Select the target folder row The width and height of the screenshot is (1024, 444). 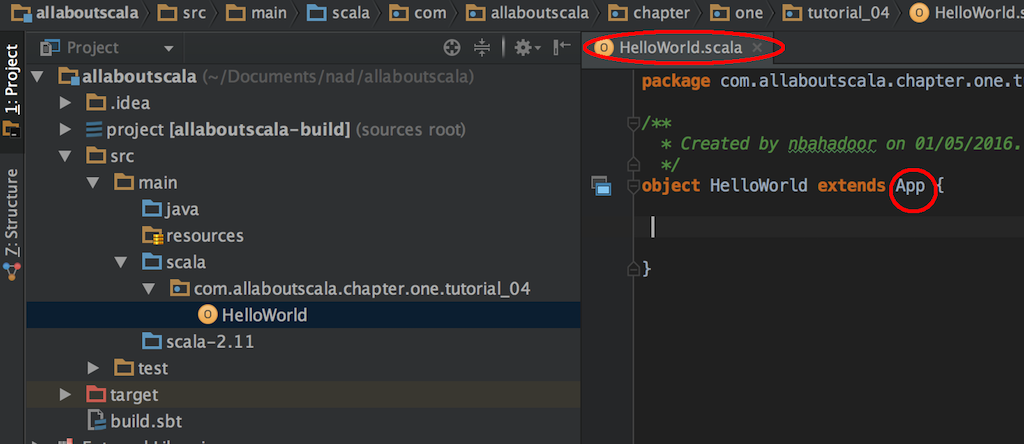pyautogui.click(x=303, y=394)
